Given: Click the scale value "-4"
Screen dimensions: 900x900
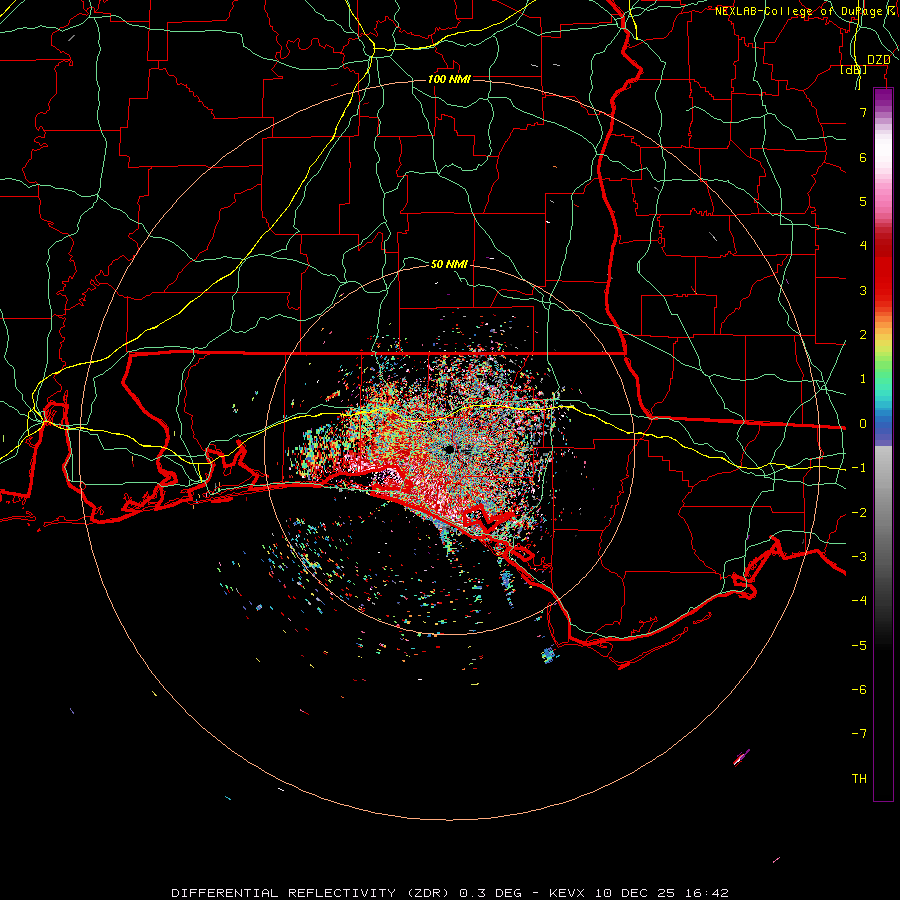Looking at the screenshot, I should coord(859,600).
